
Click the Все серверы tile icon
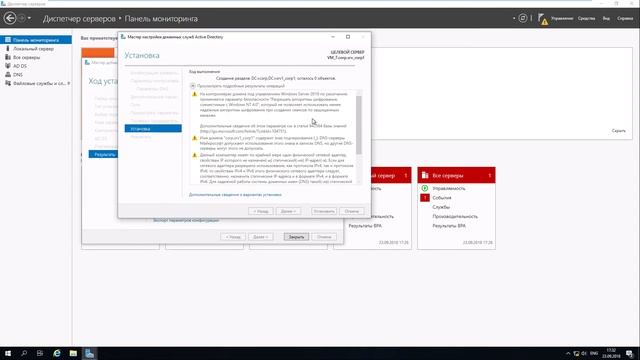(x=425, y=175)
